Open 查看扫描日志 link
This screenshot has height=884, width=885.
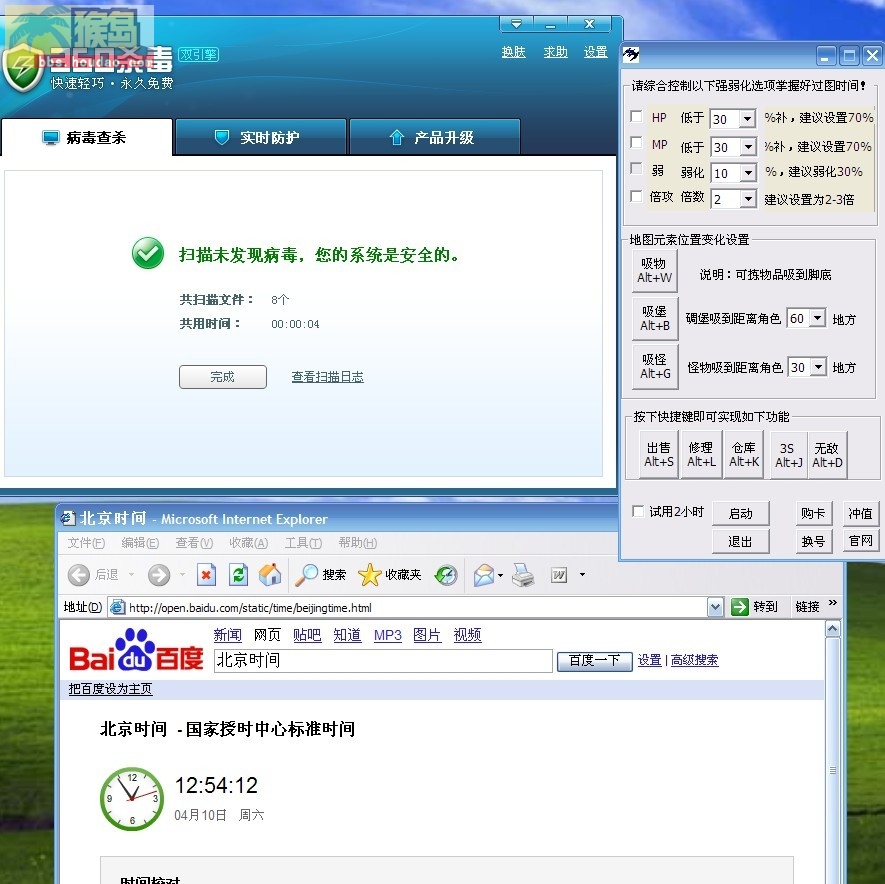click(327, 377)
